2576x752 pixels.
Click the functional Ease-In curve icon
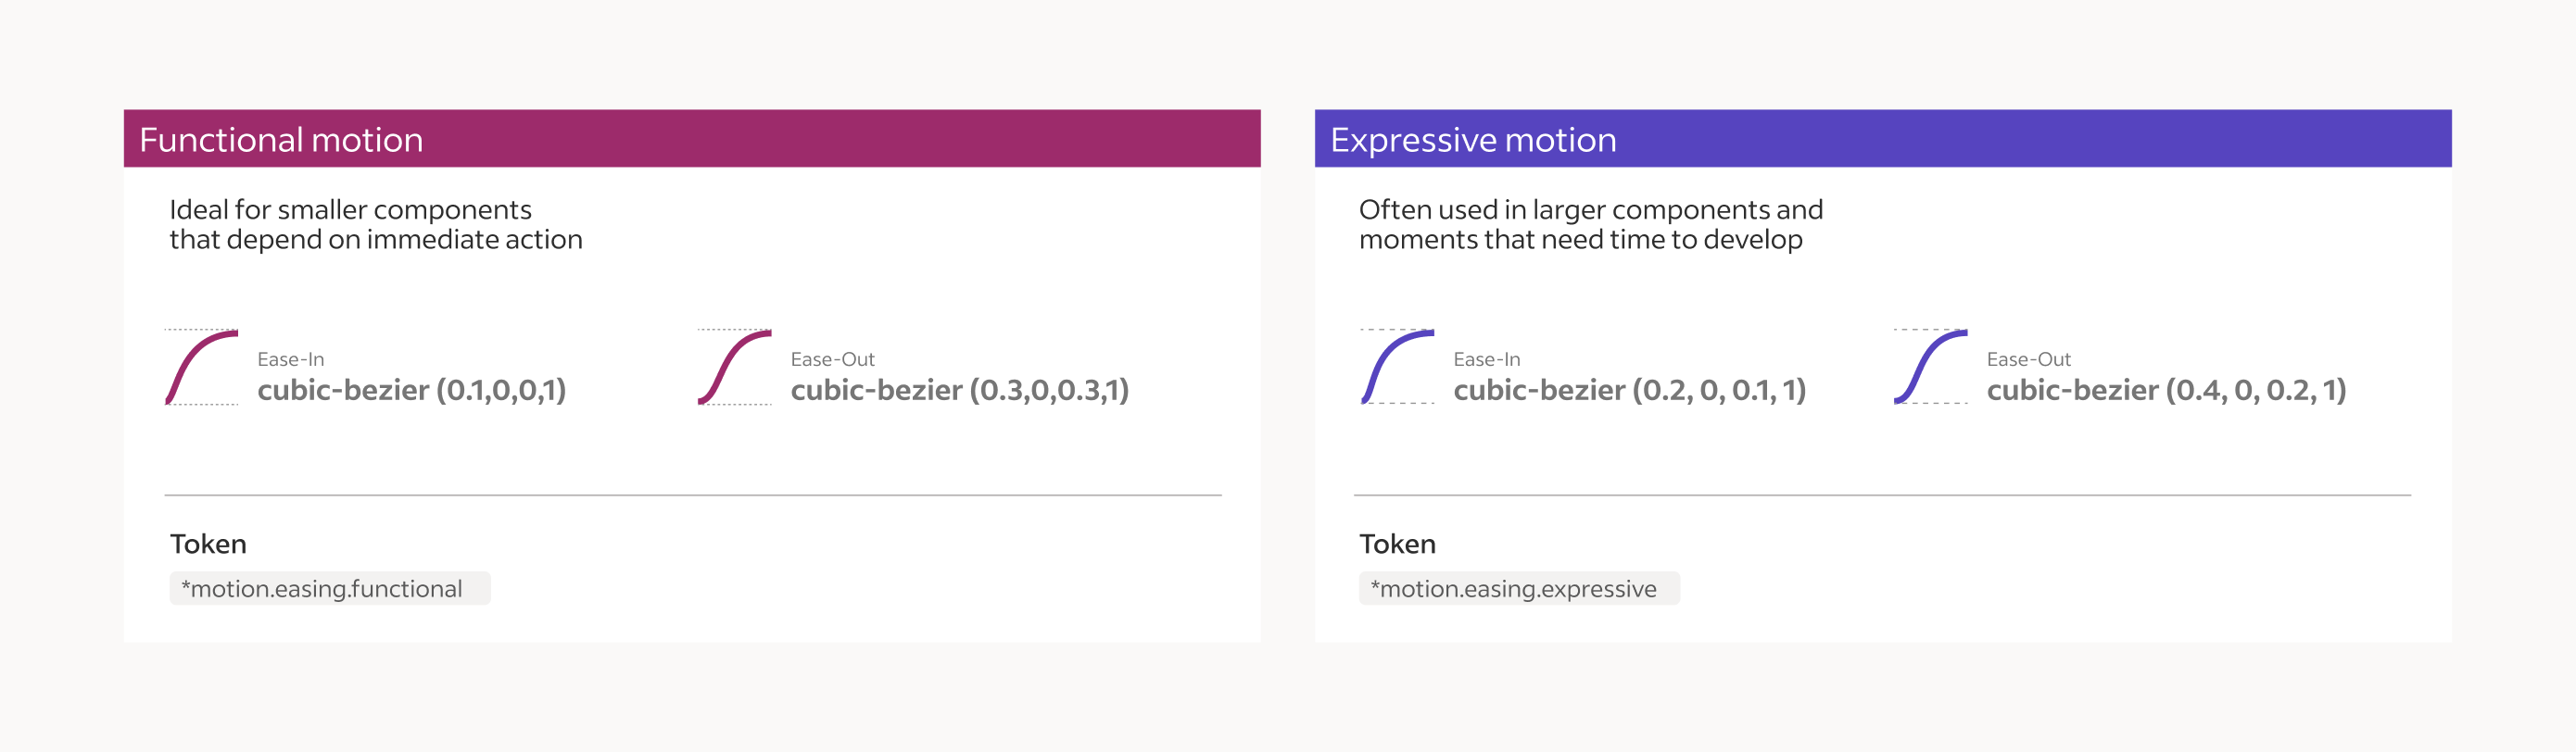(202, 367)
